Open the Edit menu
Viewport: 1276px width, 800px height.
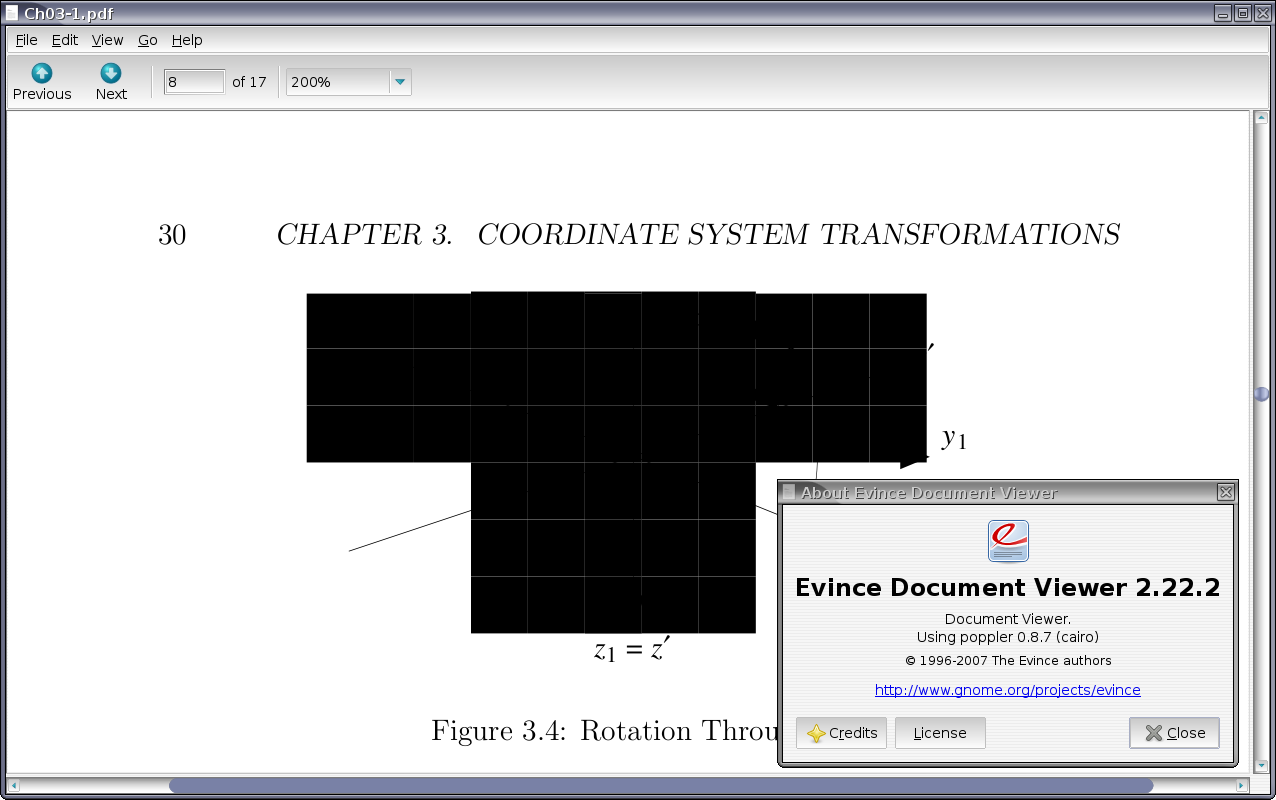coord(65,40)
